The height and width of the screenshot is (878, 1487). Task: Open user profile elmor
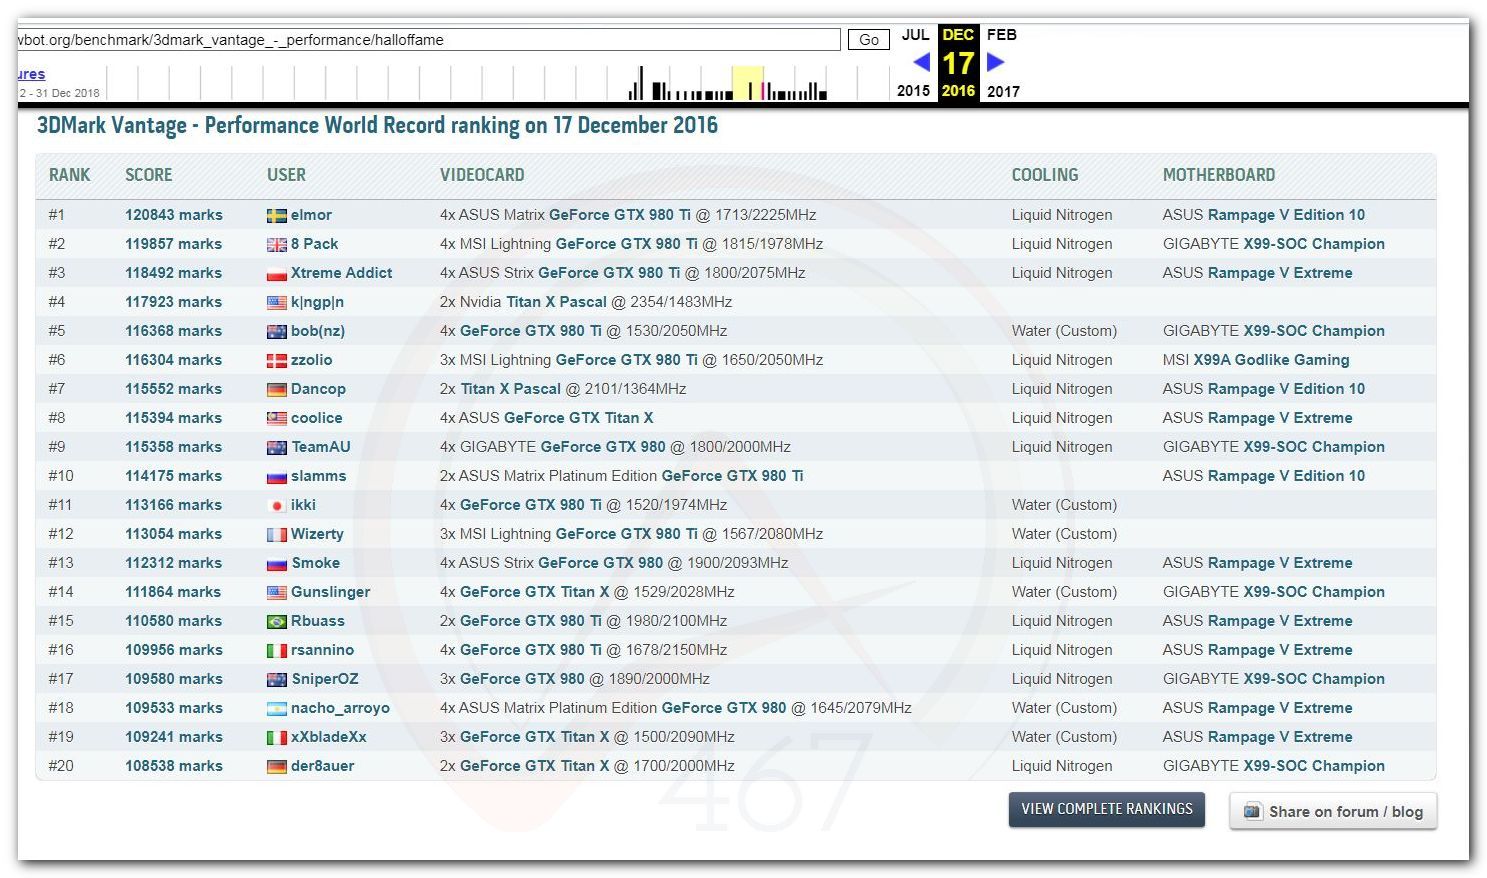click(311, 215)
